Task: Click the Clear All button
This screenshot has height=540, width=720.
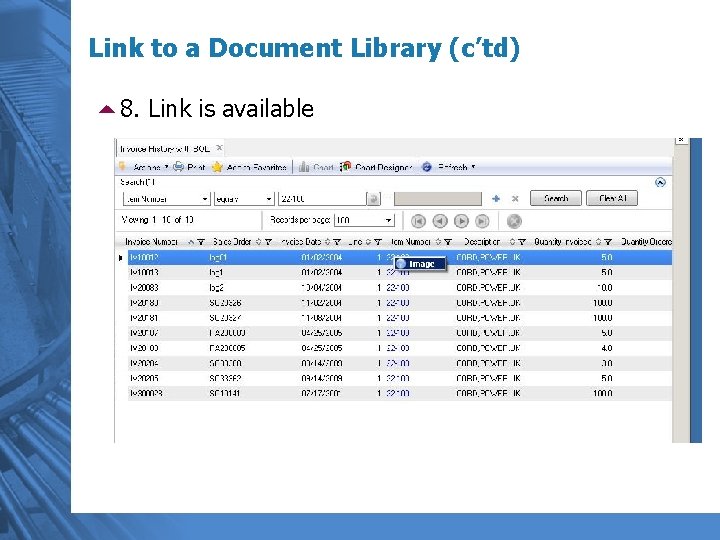Action: [612, 198]
